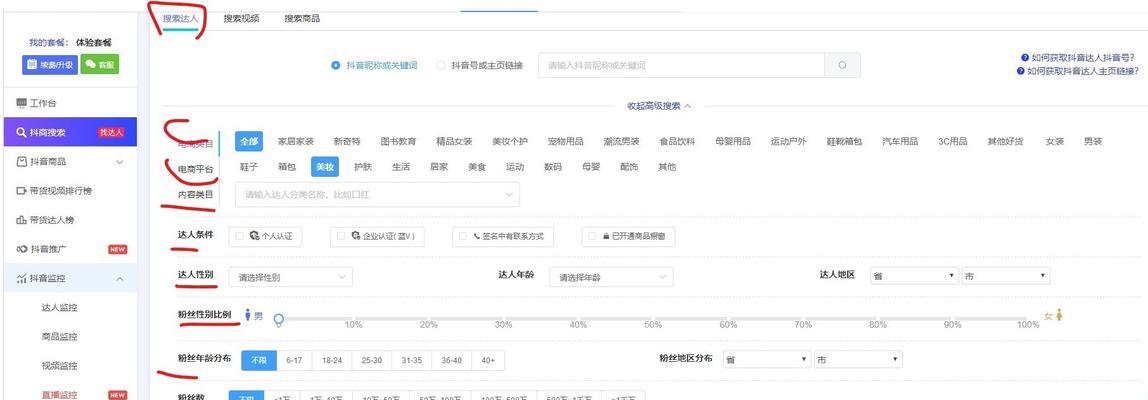This screenshot has width=1148, height=400.
Task: Select the 抖音号或主页链接 radio option
Action: (x=441, y=65)
